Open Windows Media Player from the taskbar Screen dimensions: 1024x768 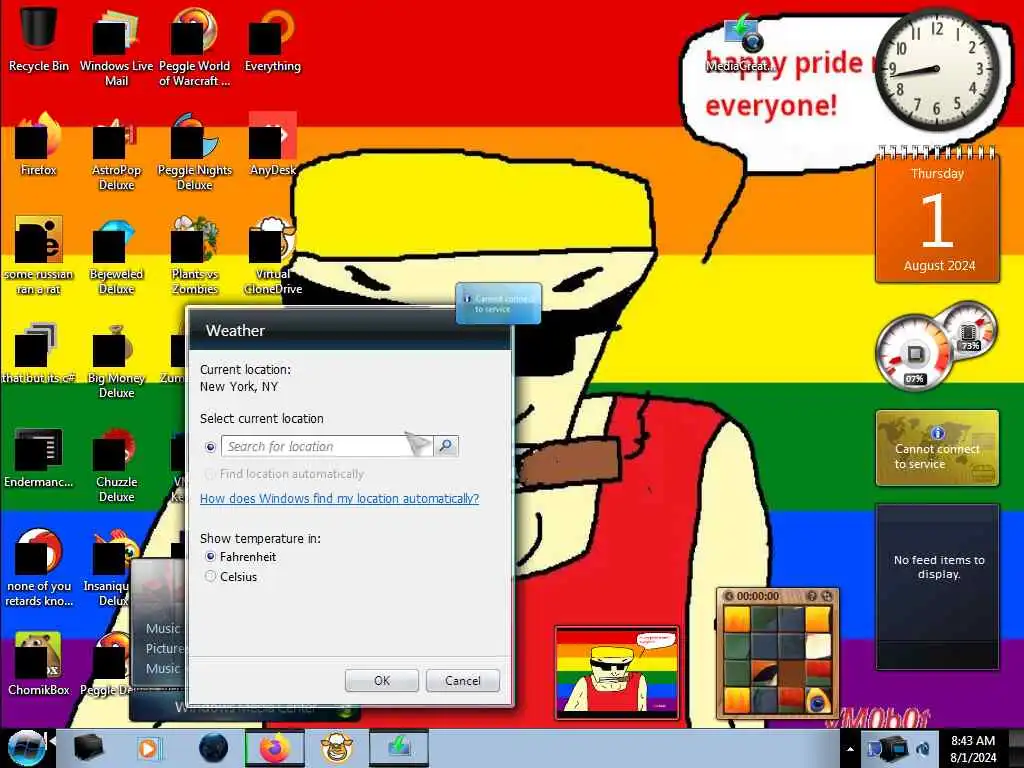click(x=148, y=748)
